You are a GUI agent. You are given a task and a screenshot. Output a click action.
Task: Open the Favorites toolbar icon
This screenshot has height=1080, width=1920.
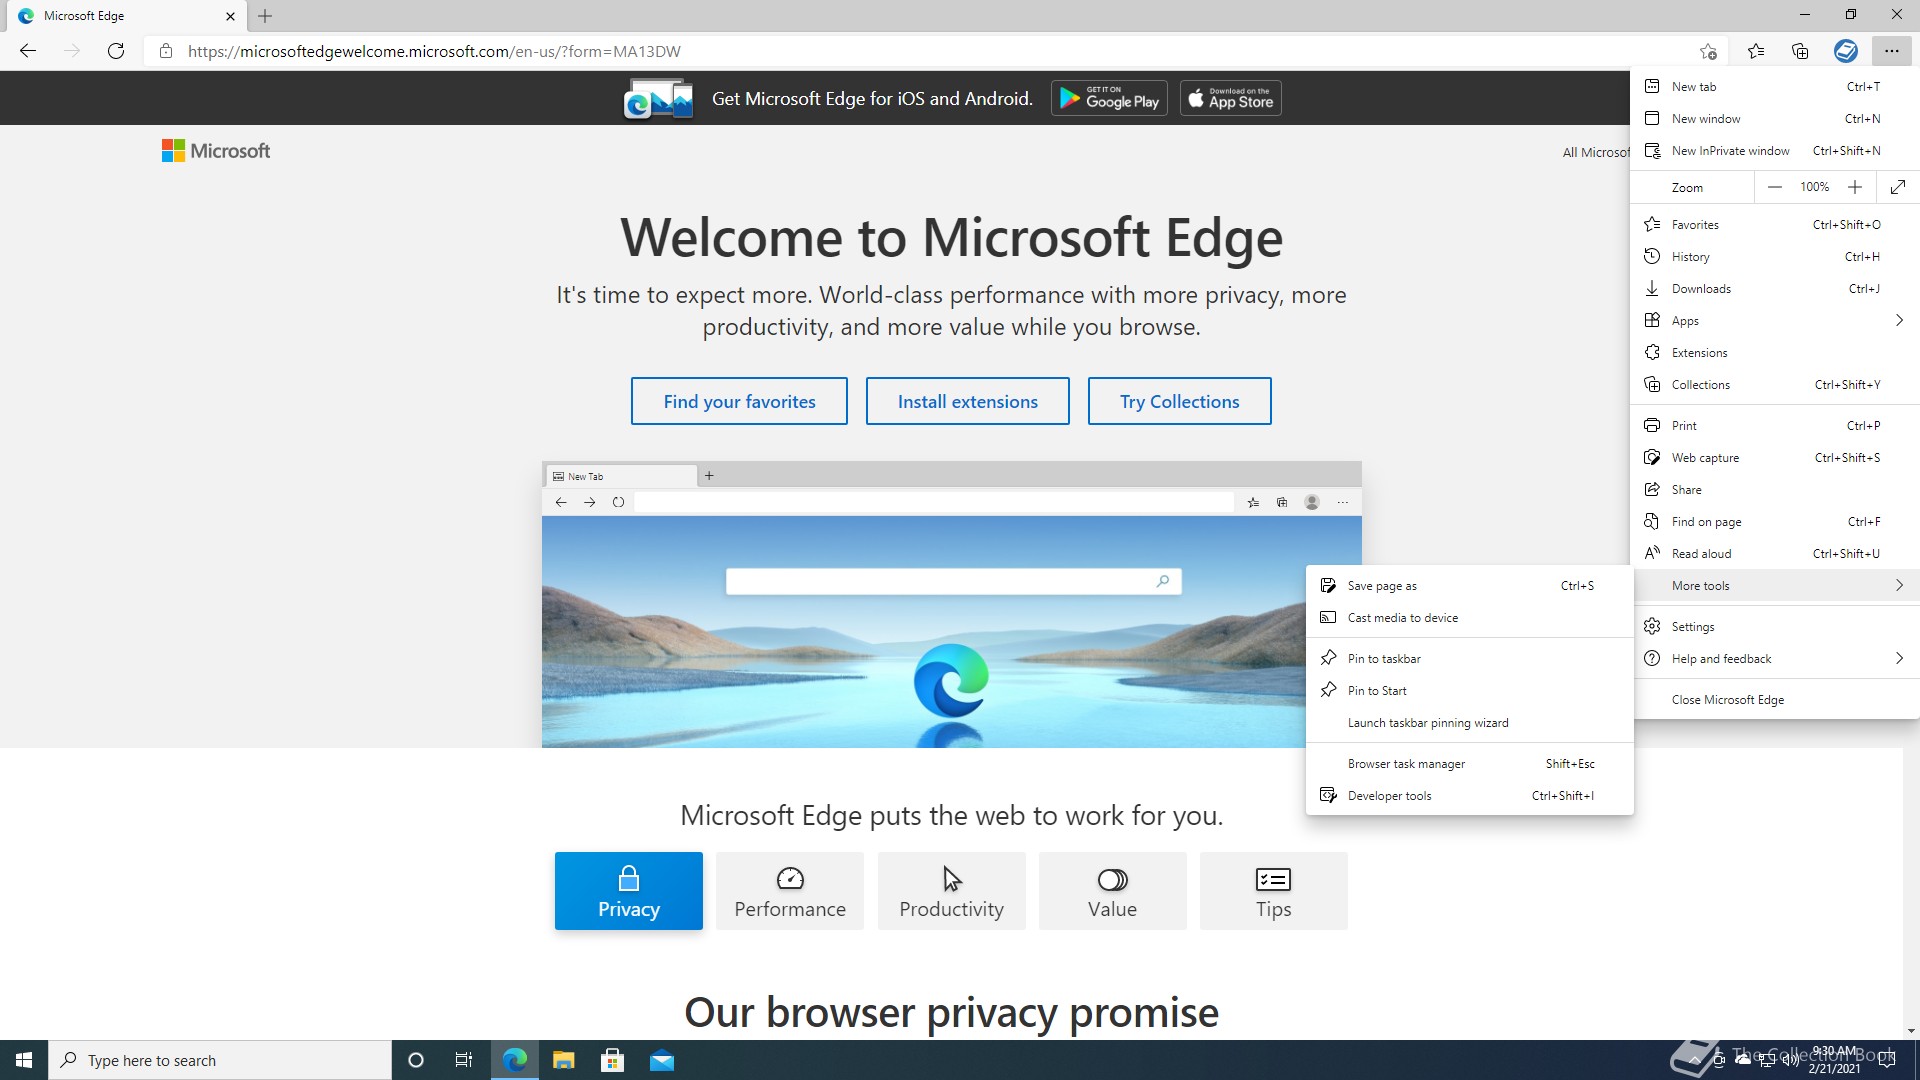click(1756, 51)
